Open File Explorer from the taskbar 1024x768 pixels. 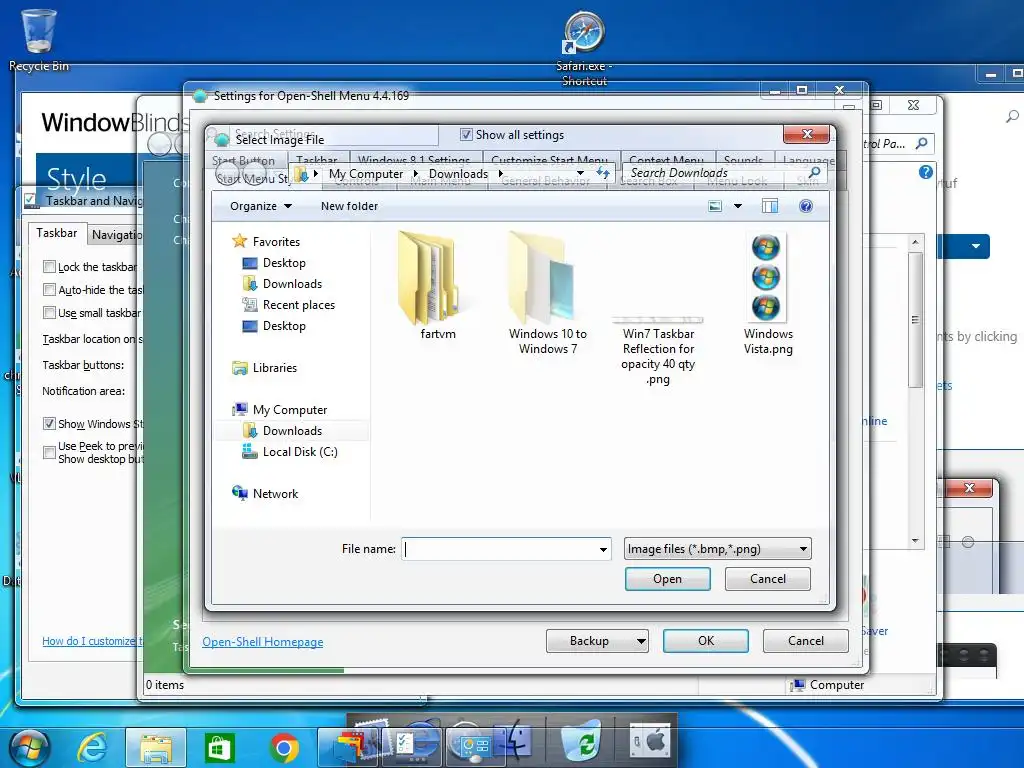[x=155, y=748]
